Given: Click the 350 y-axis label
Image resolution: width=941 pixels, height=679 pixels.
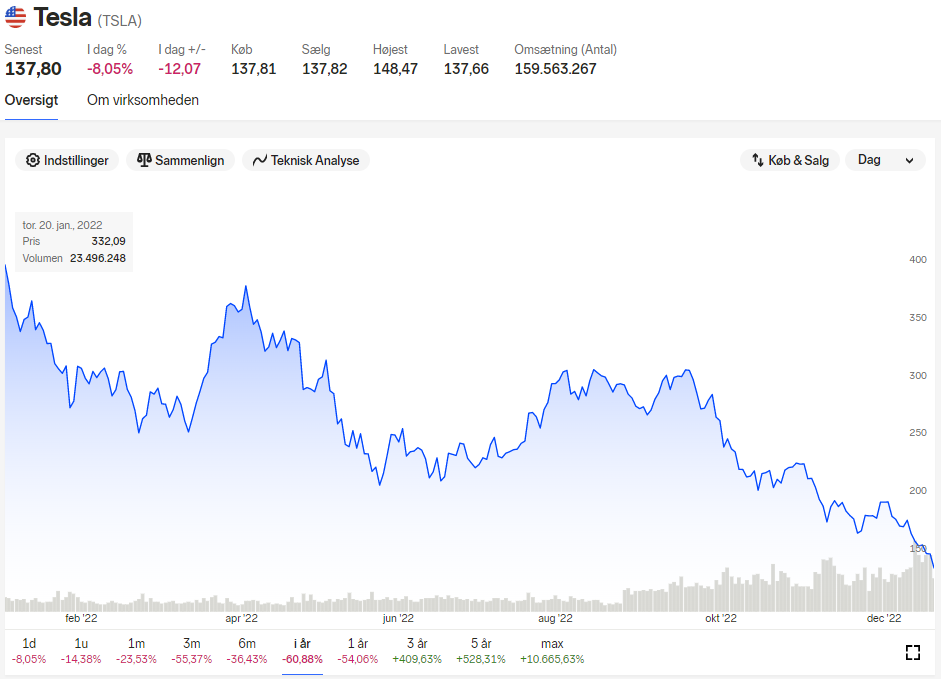Looking at the screenshot, I should click(918, 318).
